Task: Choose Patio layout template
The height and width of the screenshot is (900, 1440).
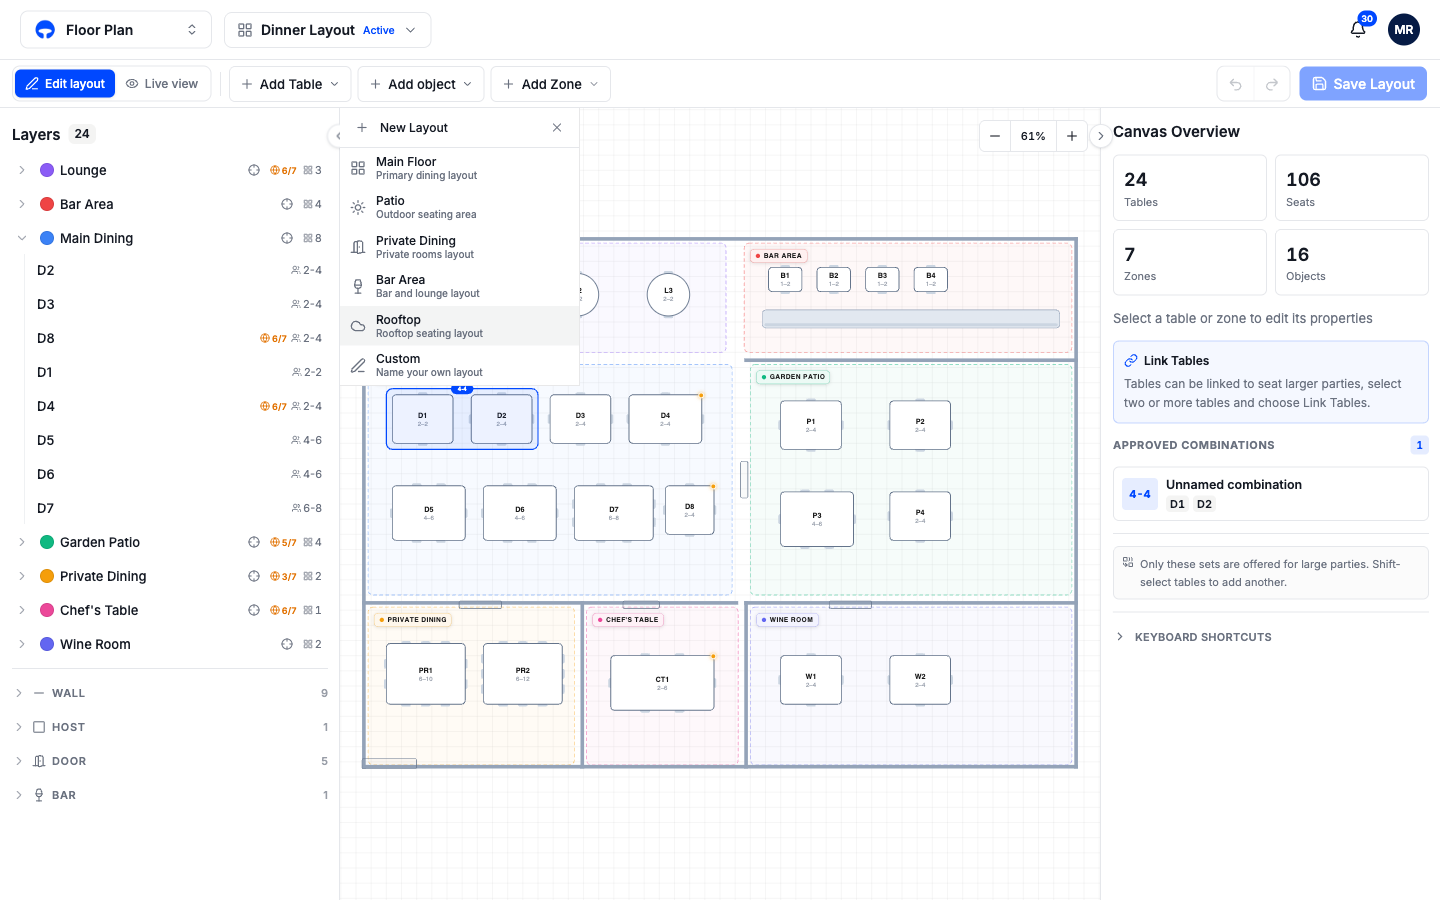Action: pyautogui.click(x=460, y=207)
